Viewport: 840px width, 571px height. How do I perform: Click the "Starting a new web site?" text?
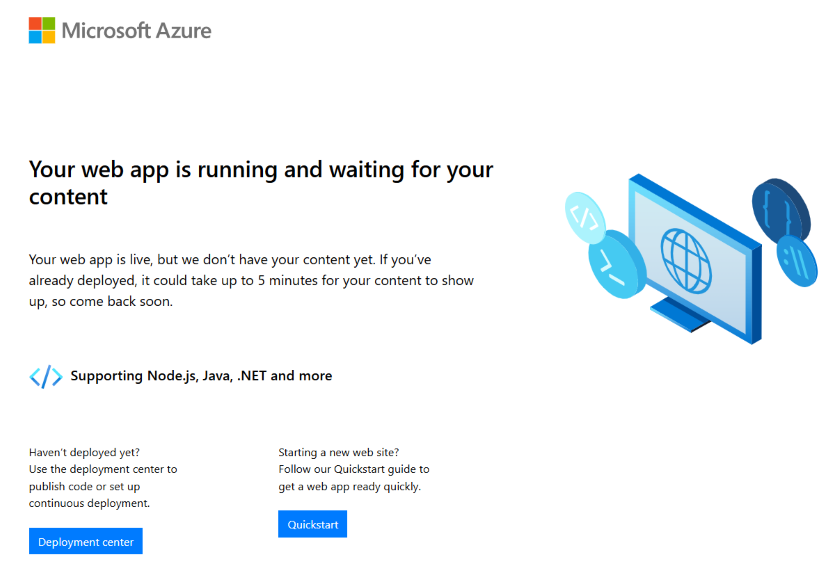click(339, 452)
